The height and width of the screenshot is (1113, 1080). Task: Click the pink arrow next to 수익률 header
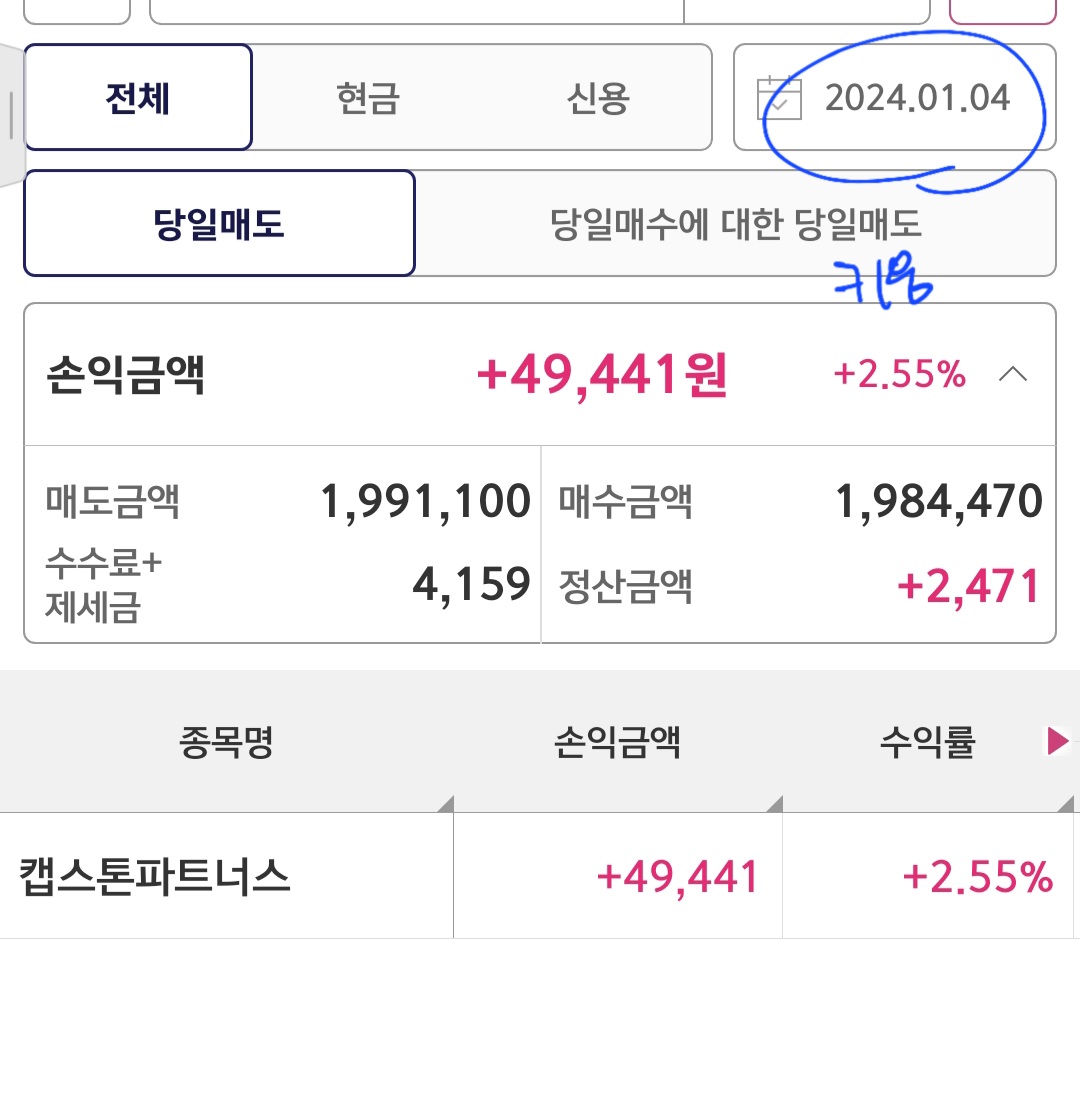1056,740
